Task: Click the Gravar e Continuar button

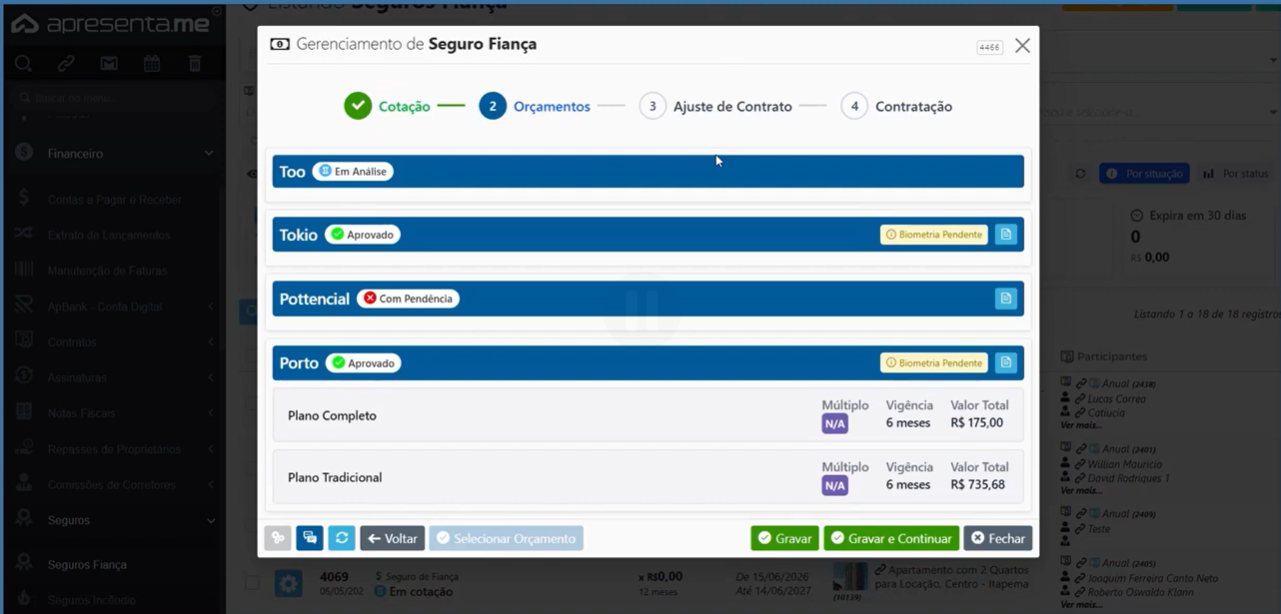Action: coord(891,538)
